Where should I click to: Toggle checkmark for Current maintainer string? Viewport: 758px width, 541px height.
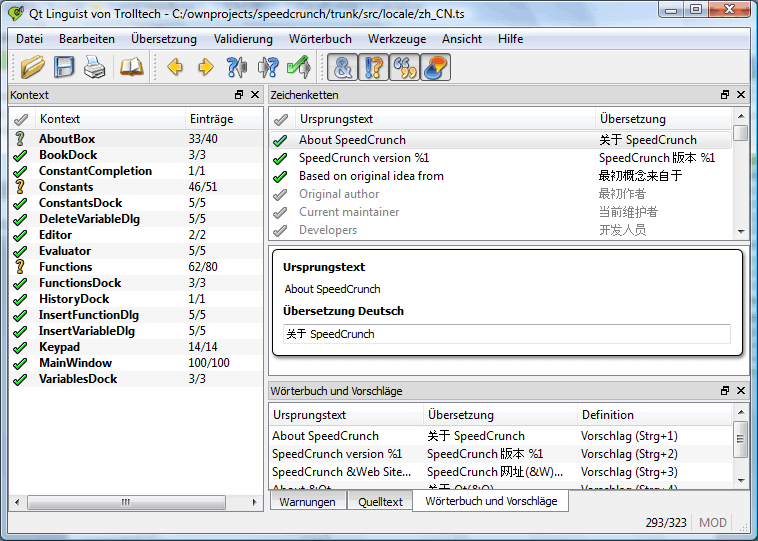pyautogui.click(x=280, y=212)
